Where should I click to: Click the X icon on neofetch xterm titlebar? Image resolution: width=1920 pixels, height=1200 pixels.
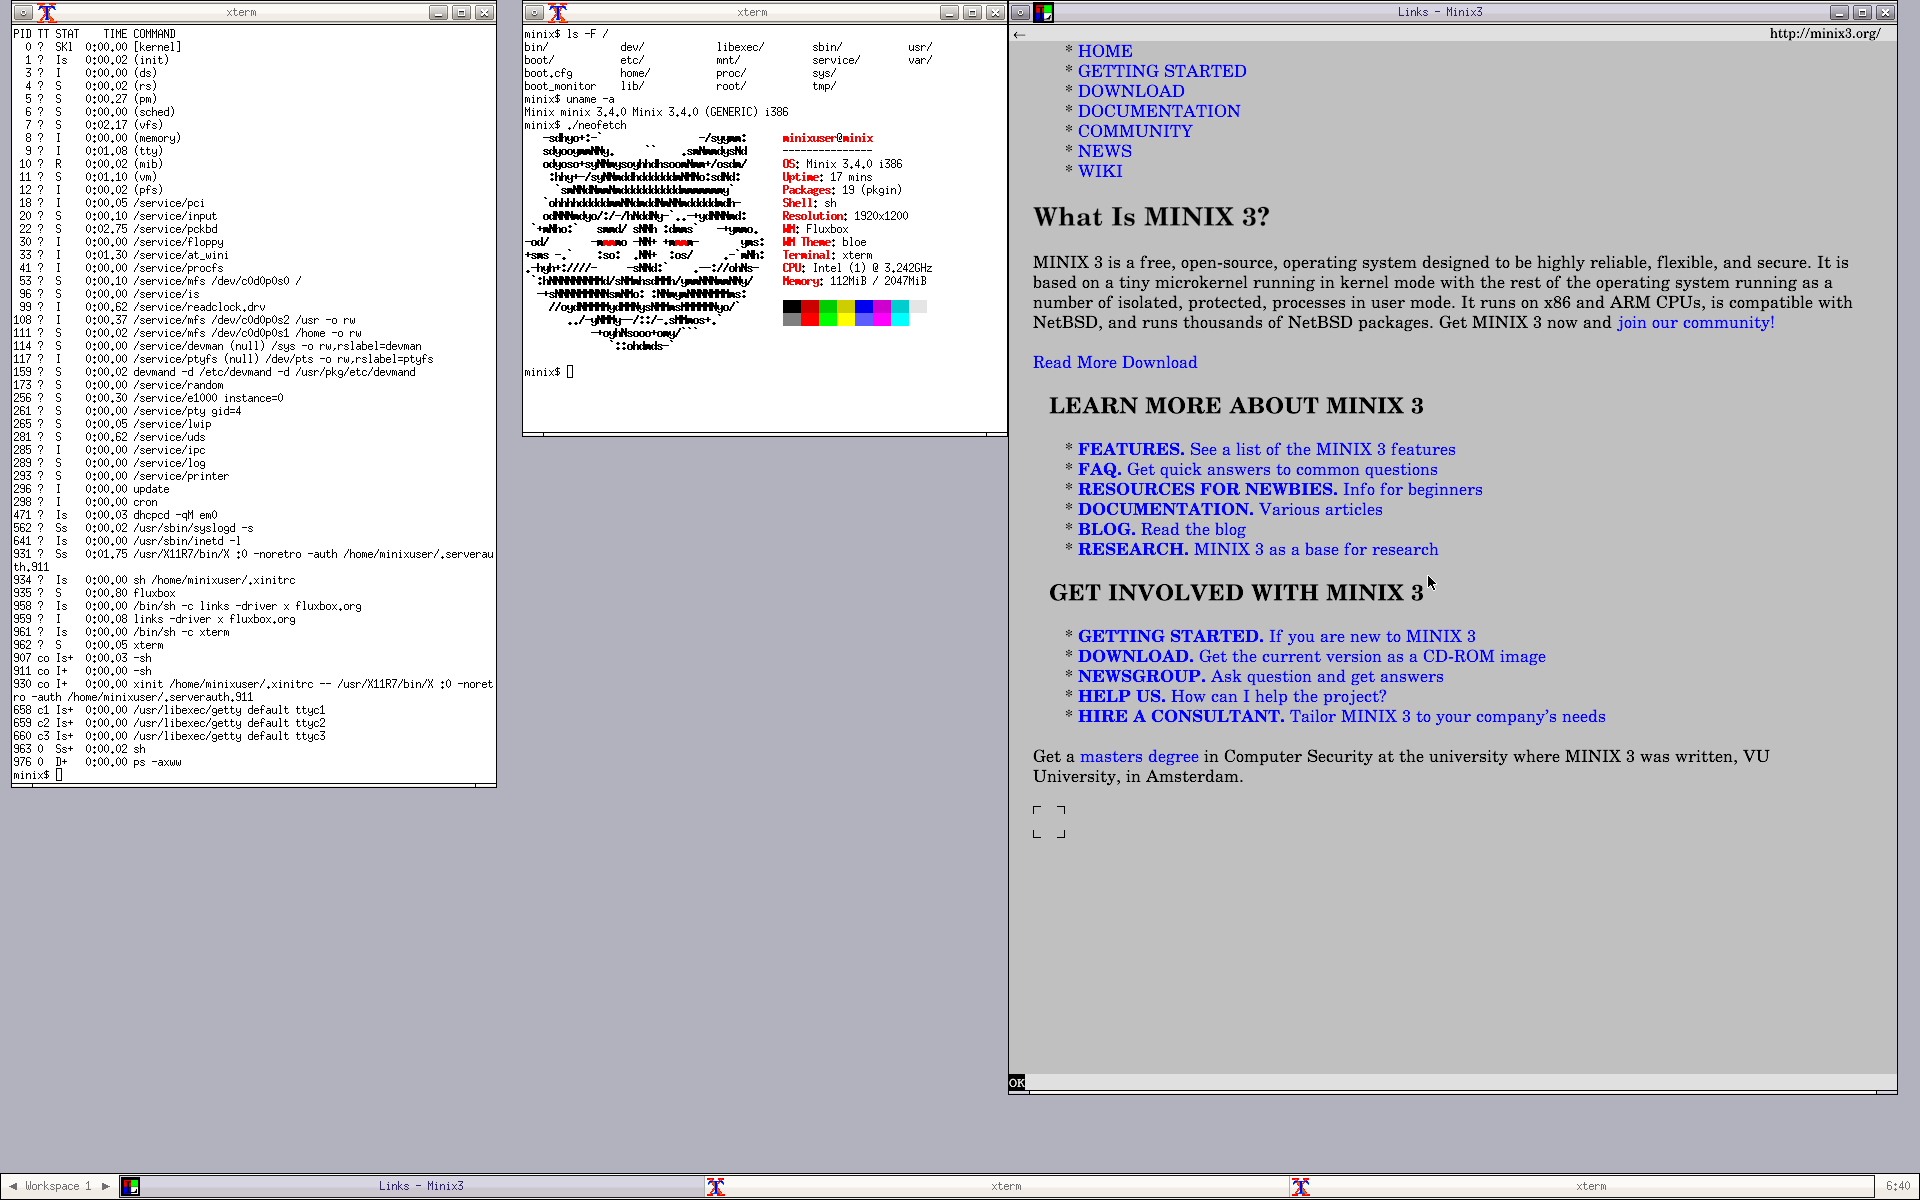tap(558, 12)
